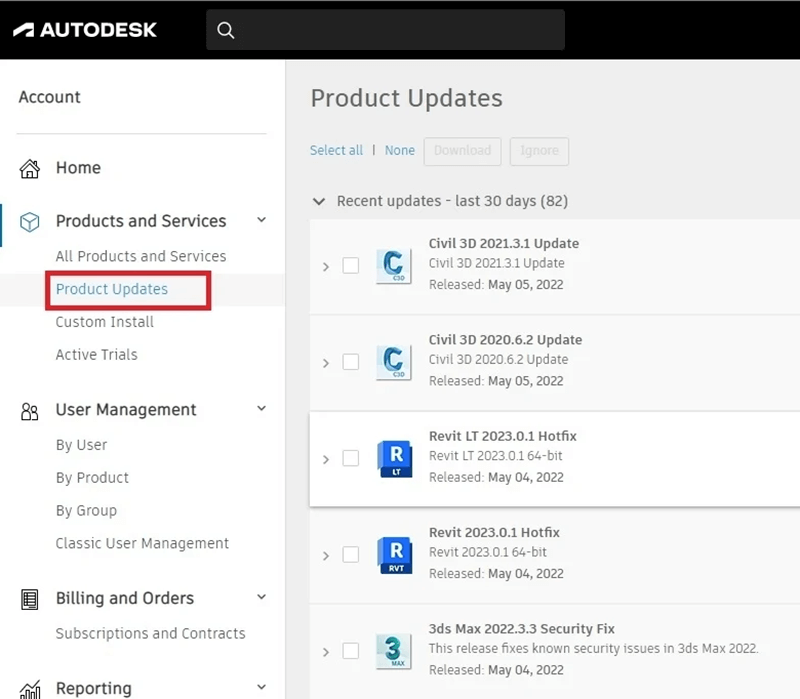This screenshot has height=699, width=800.
Task: Collapse the Recent updates section
Action: [x=319, y=201]
